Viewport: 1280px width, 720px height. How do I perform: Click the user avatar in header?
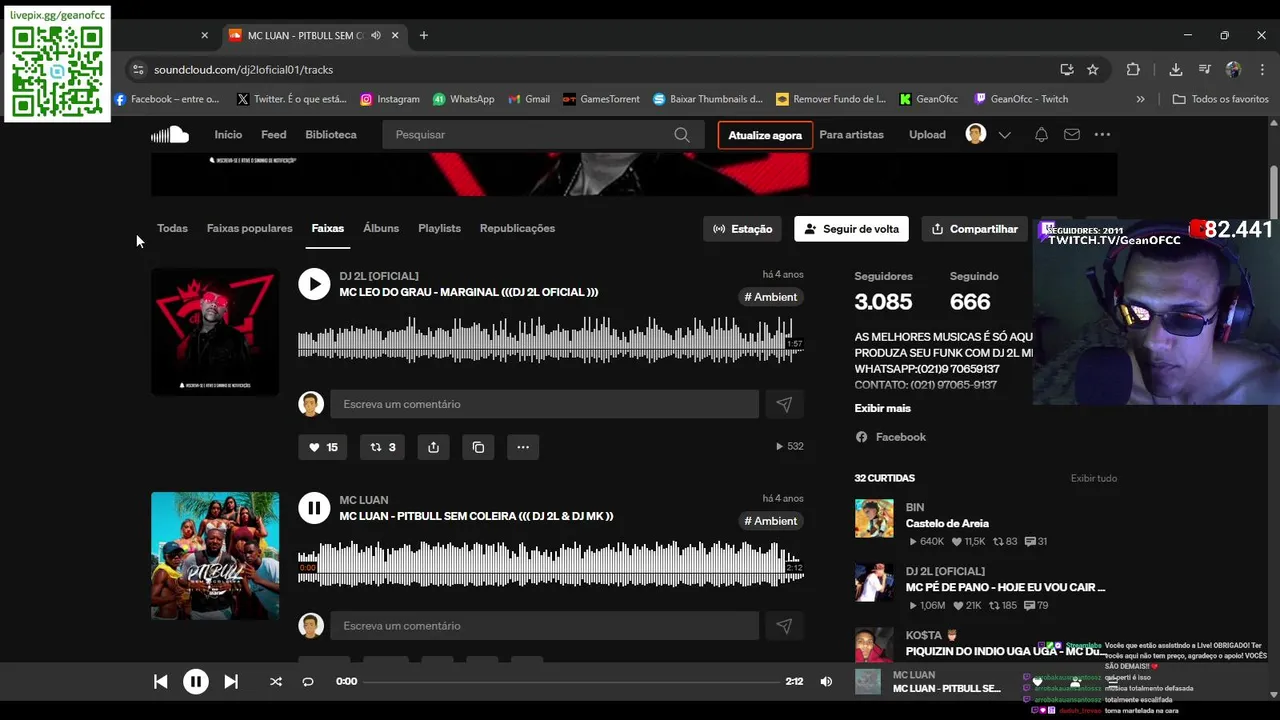point(976,134)
